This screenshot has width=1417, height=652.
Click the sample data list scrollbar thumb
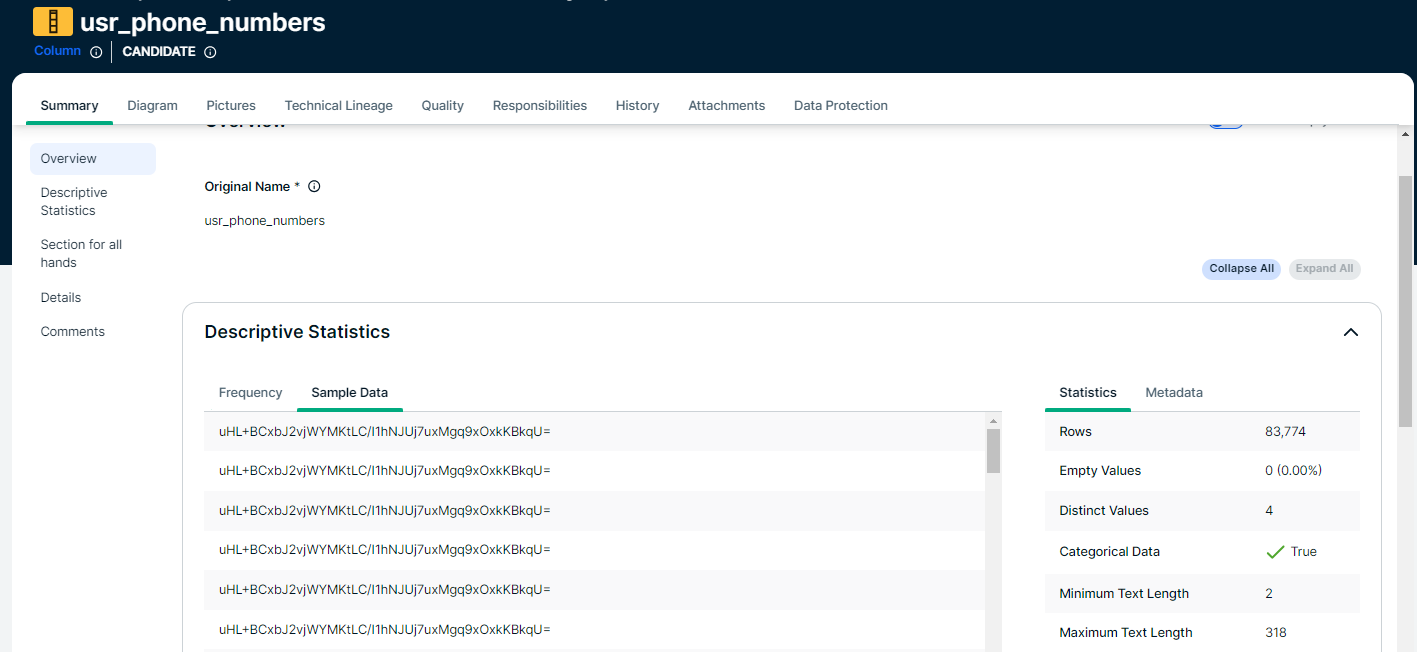(993, 450)
